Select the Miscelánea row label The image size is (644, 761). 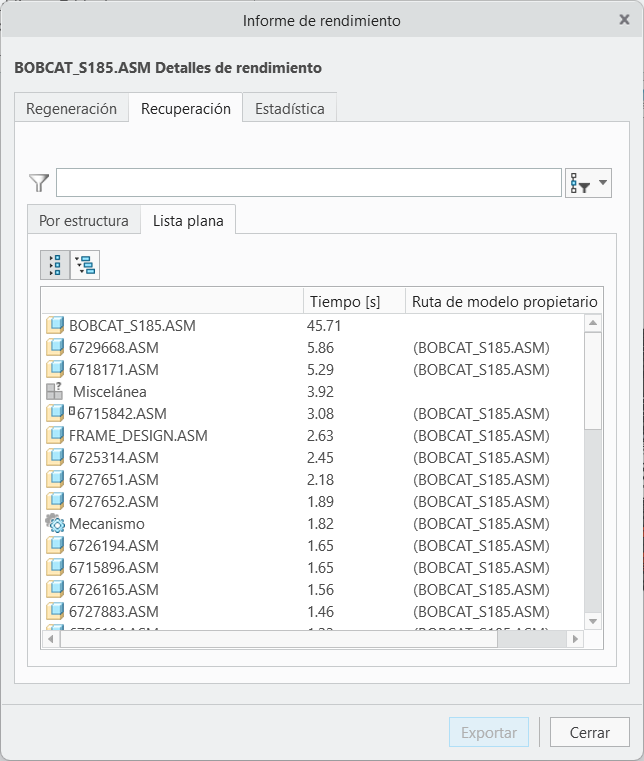click(x=110, y=392)
